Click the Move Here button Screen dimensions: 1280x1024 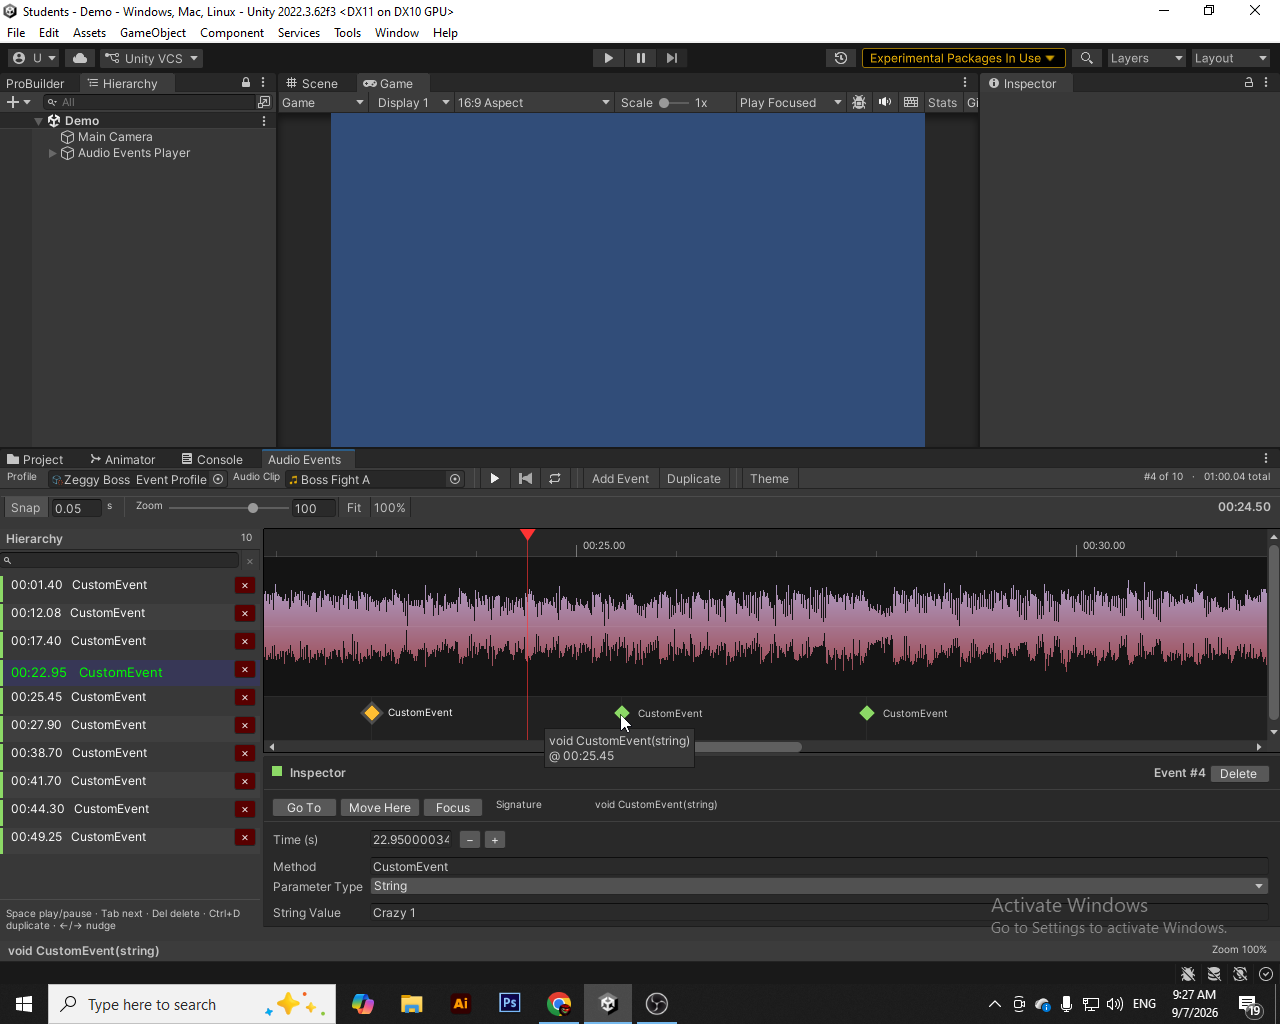click(x=380, y=808)
